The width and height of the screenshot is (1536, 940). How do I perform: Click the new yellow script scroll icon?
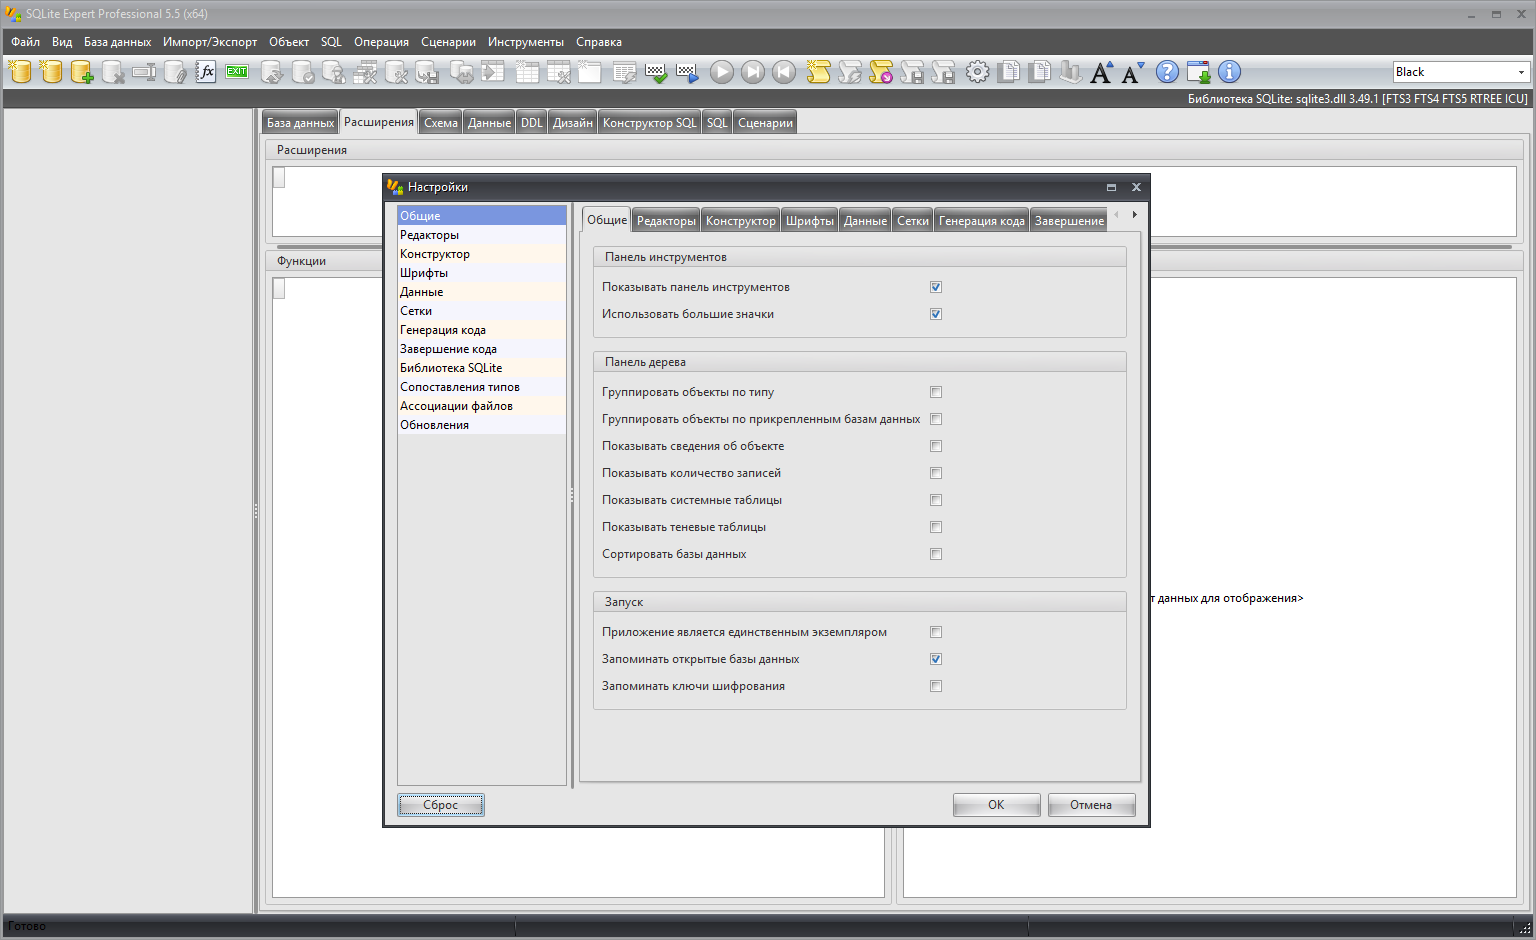pos(818,72)
